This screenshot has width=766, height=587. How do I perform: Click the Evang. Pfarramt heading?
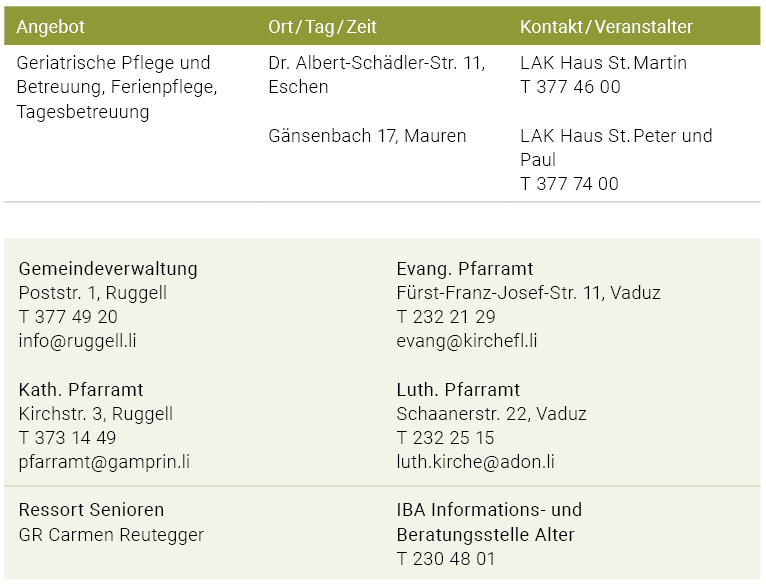[465, 269]
